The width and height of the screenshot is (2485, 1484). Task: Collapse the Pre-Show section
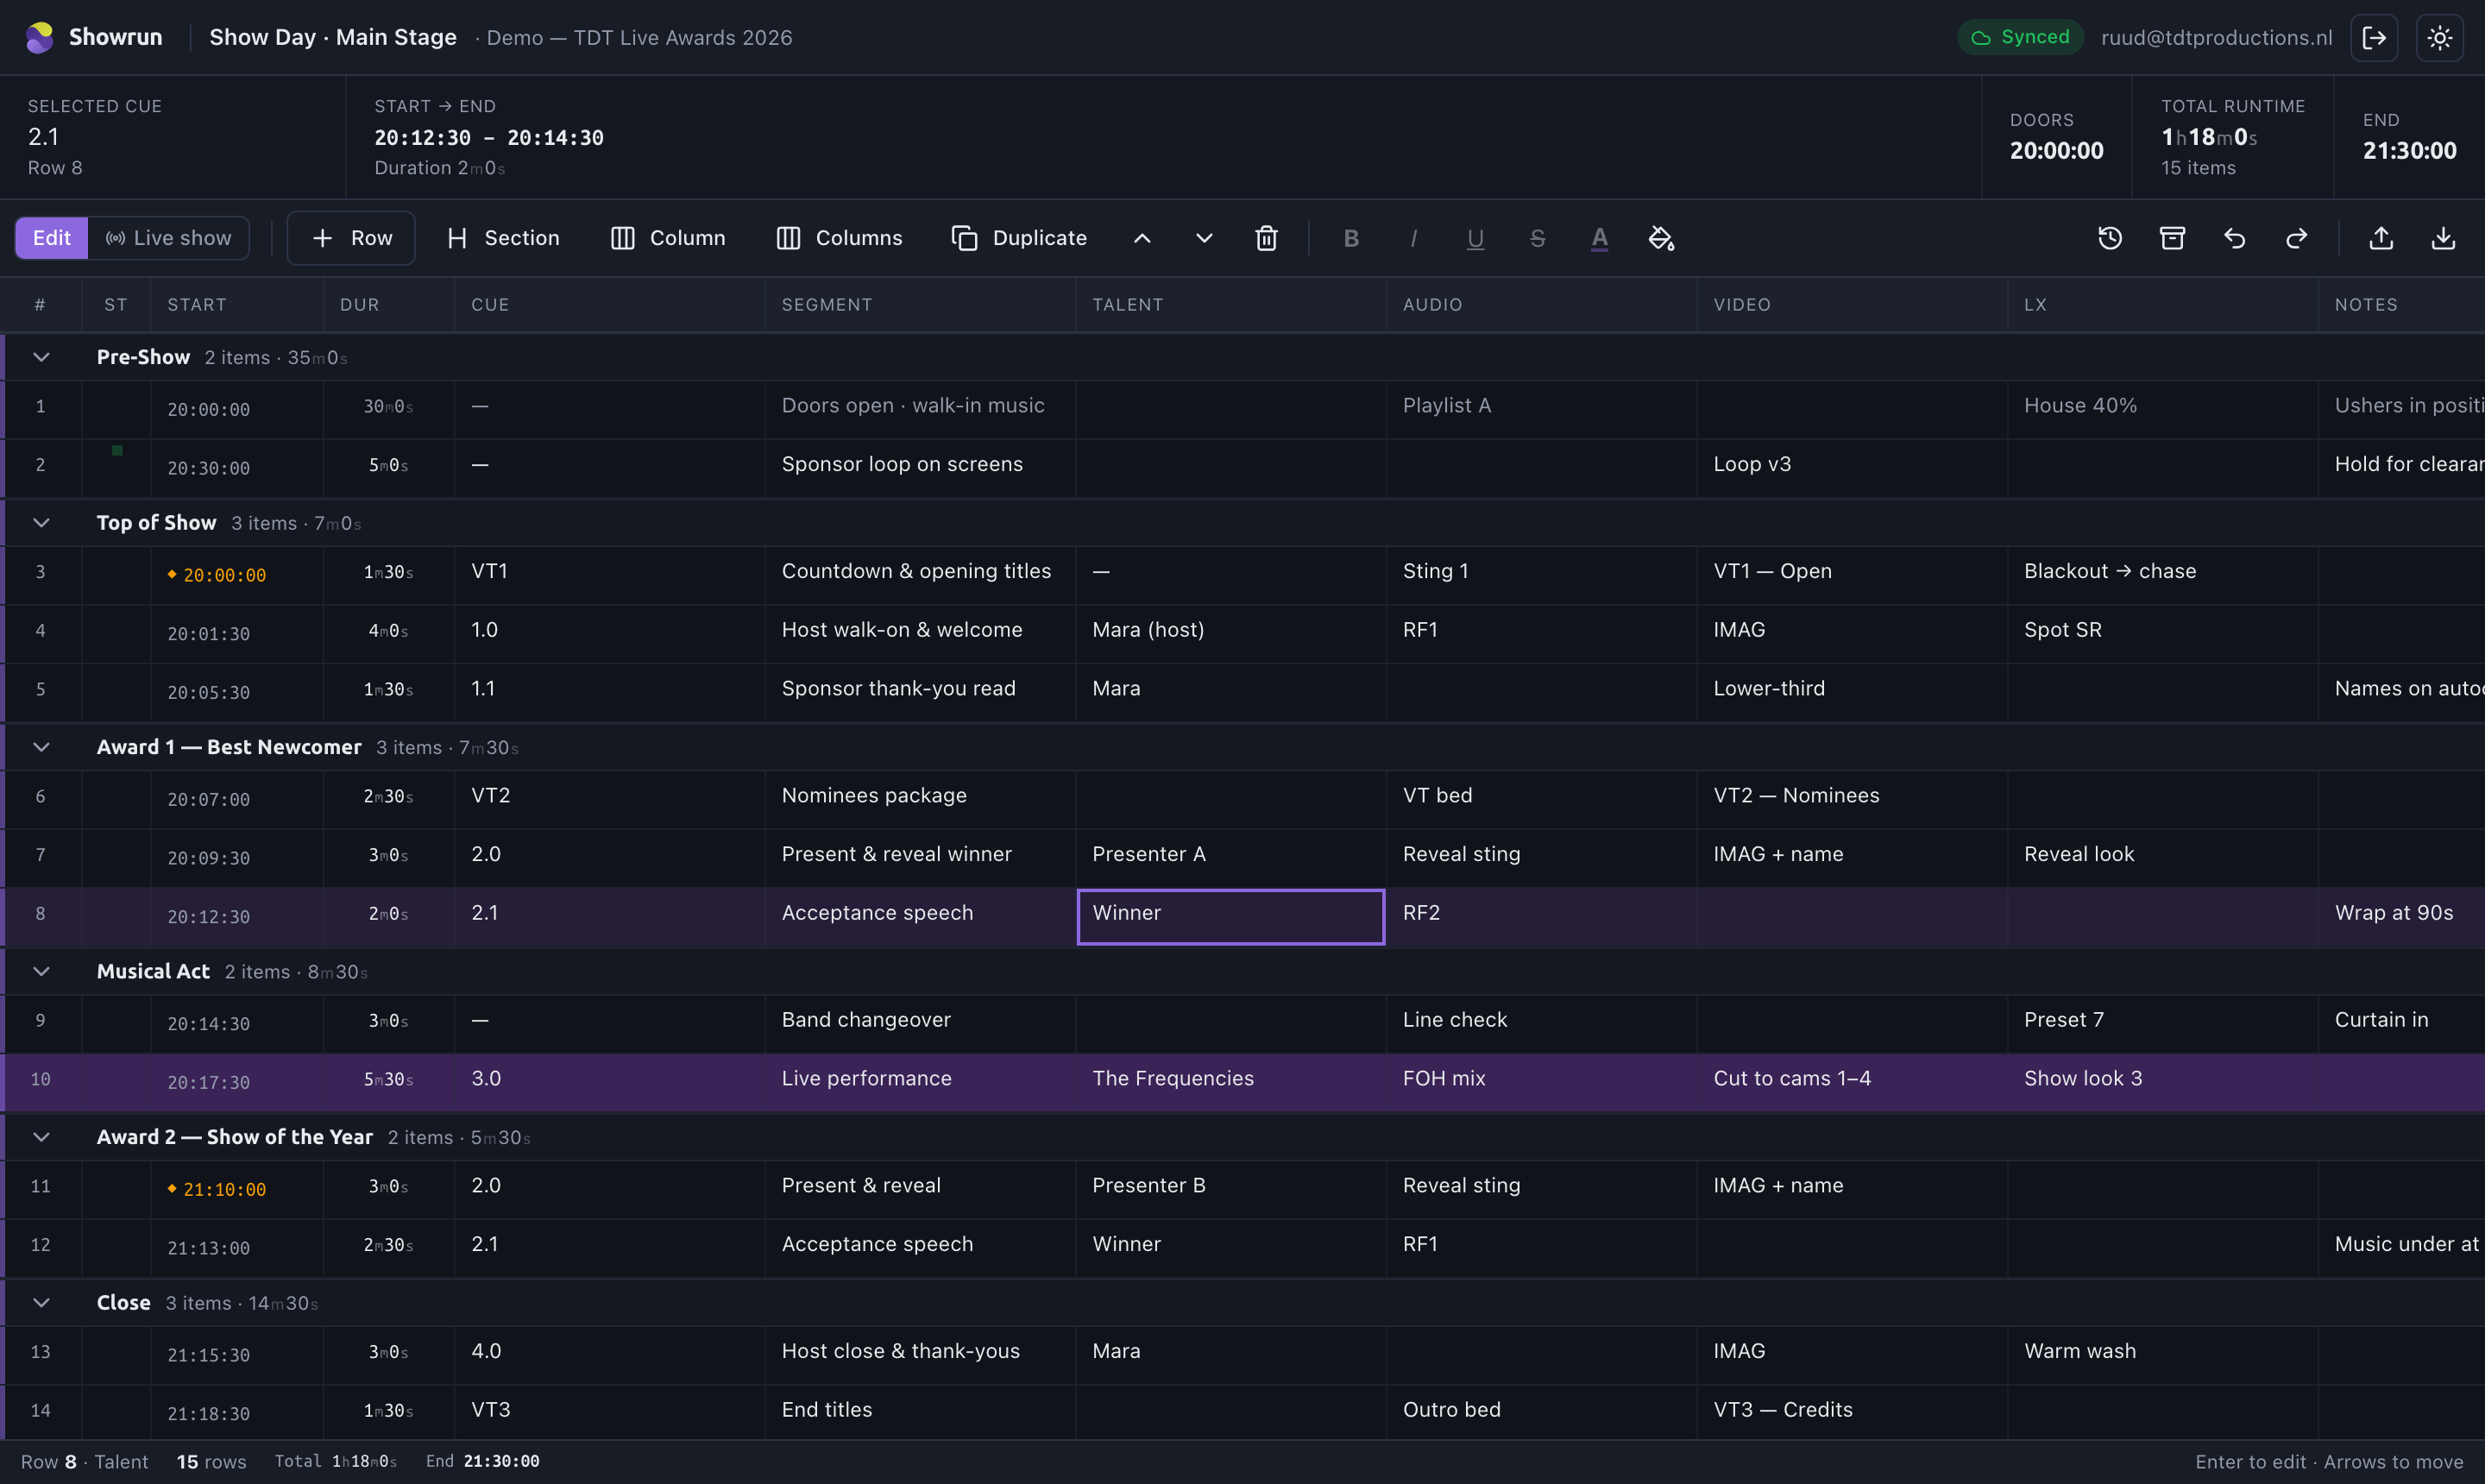pos(41,357)
